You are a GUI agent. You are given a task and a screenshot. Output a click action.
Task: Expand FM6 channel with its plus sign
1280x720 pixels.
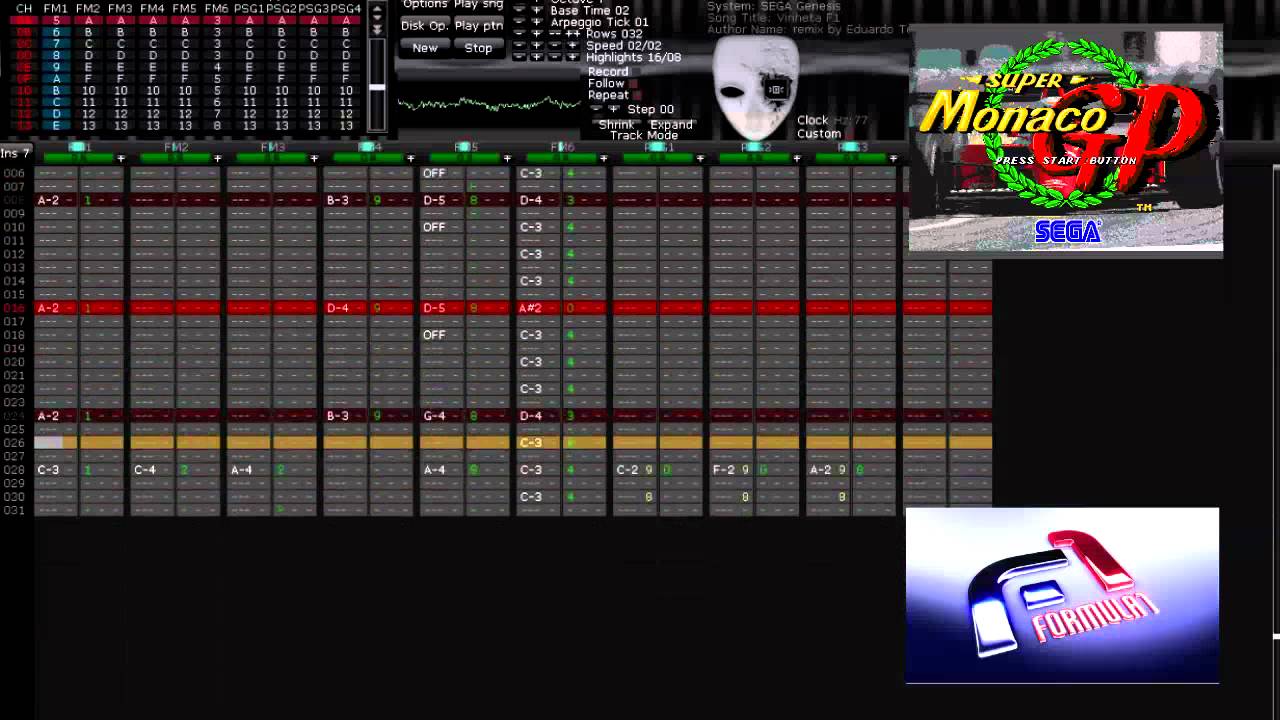tap(603, 158)
